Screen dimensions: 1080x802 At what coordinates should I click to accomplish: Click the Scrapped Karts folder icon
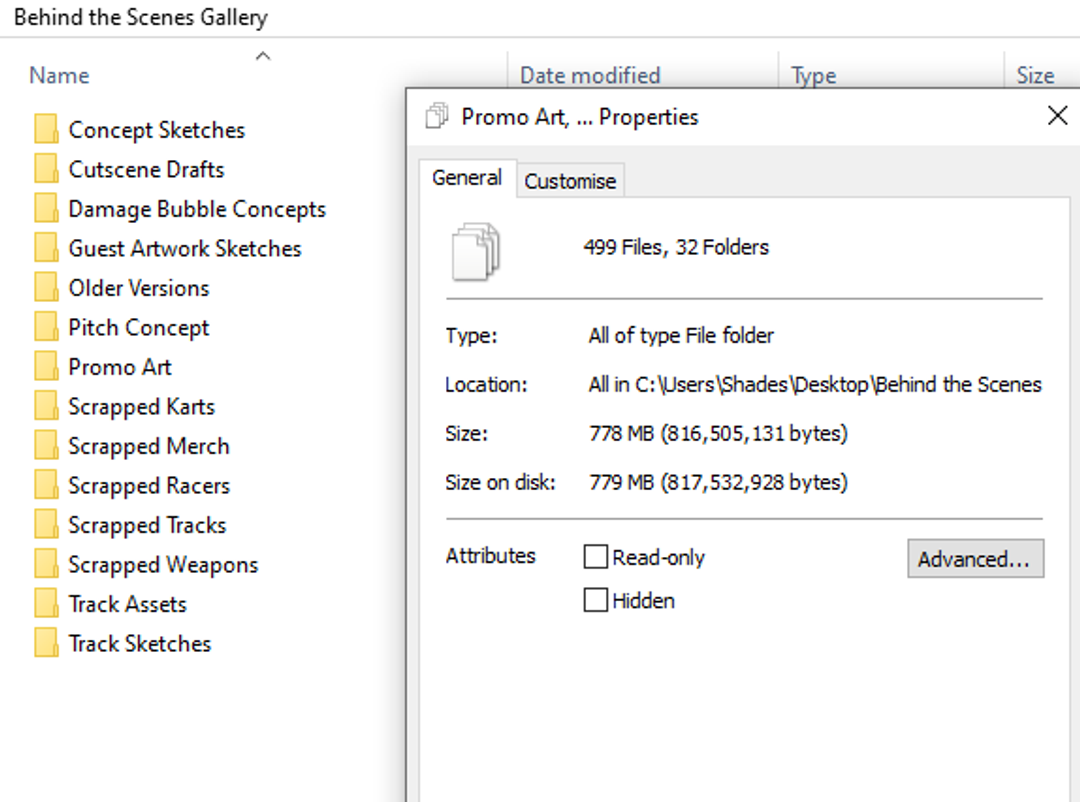click(46, 407)
